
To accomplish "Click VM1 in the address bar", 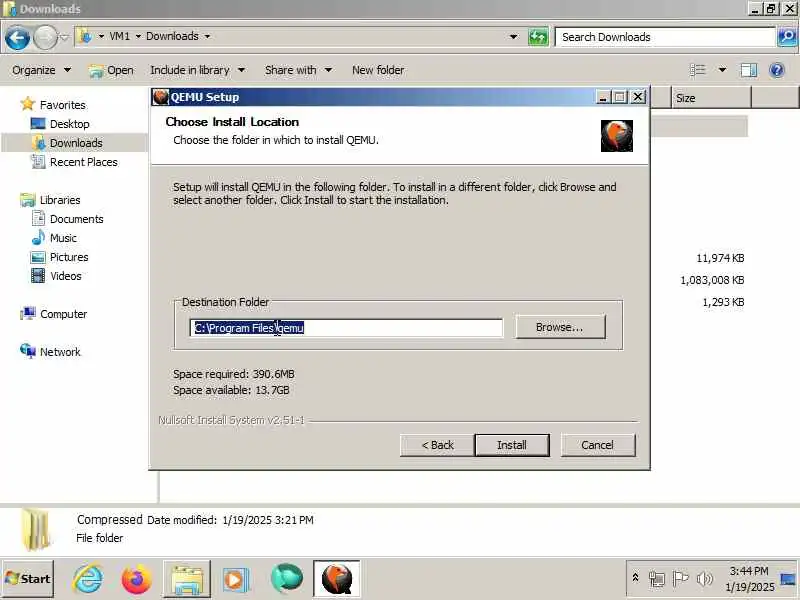I will (120, 36).
